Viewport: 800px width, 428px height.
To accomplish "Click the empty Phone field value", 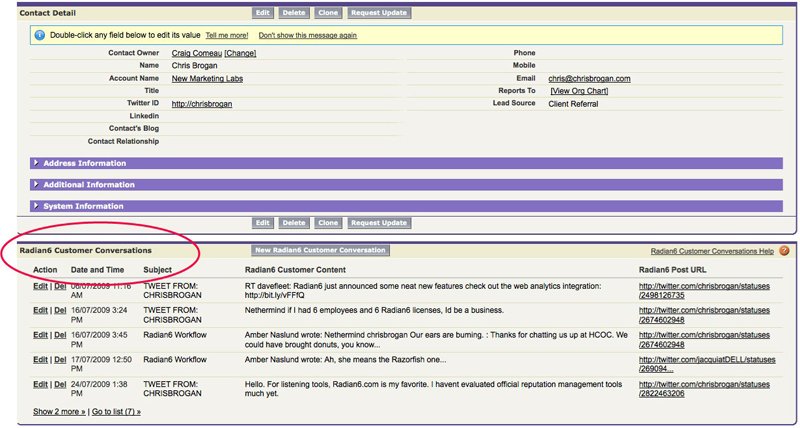I will tap(665, 53).
